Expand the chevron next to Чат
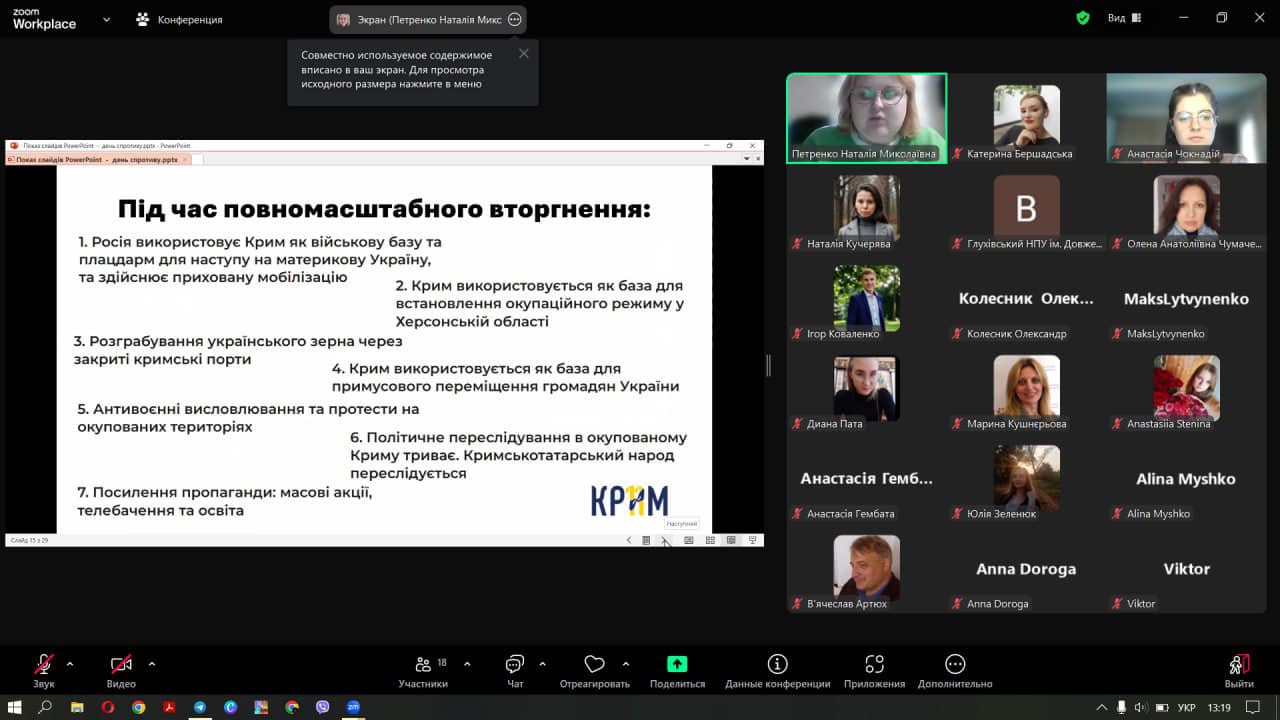1280x720 pixels. pos(542,663)
